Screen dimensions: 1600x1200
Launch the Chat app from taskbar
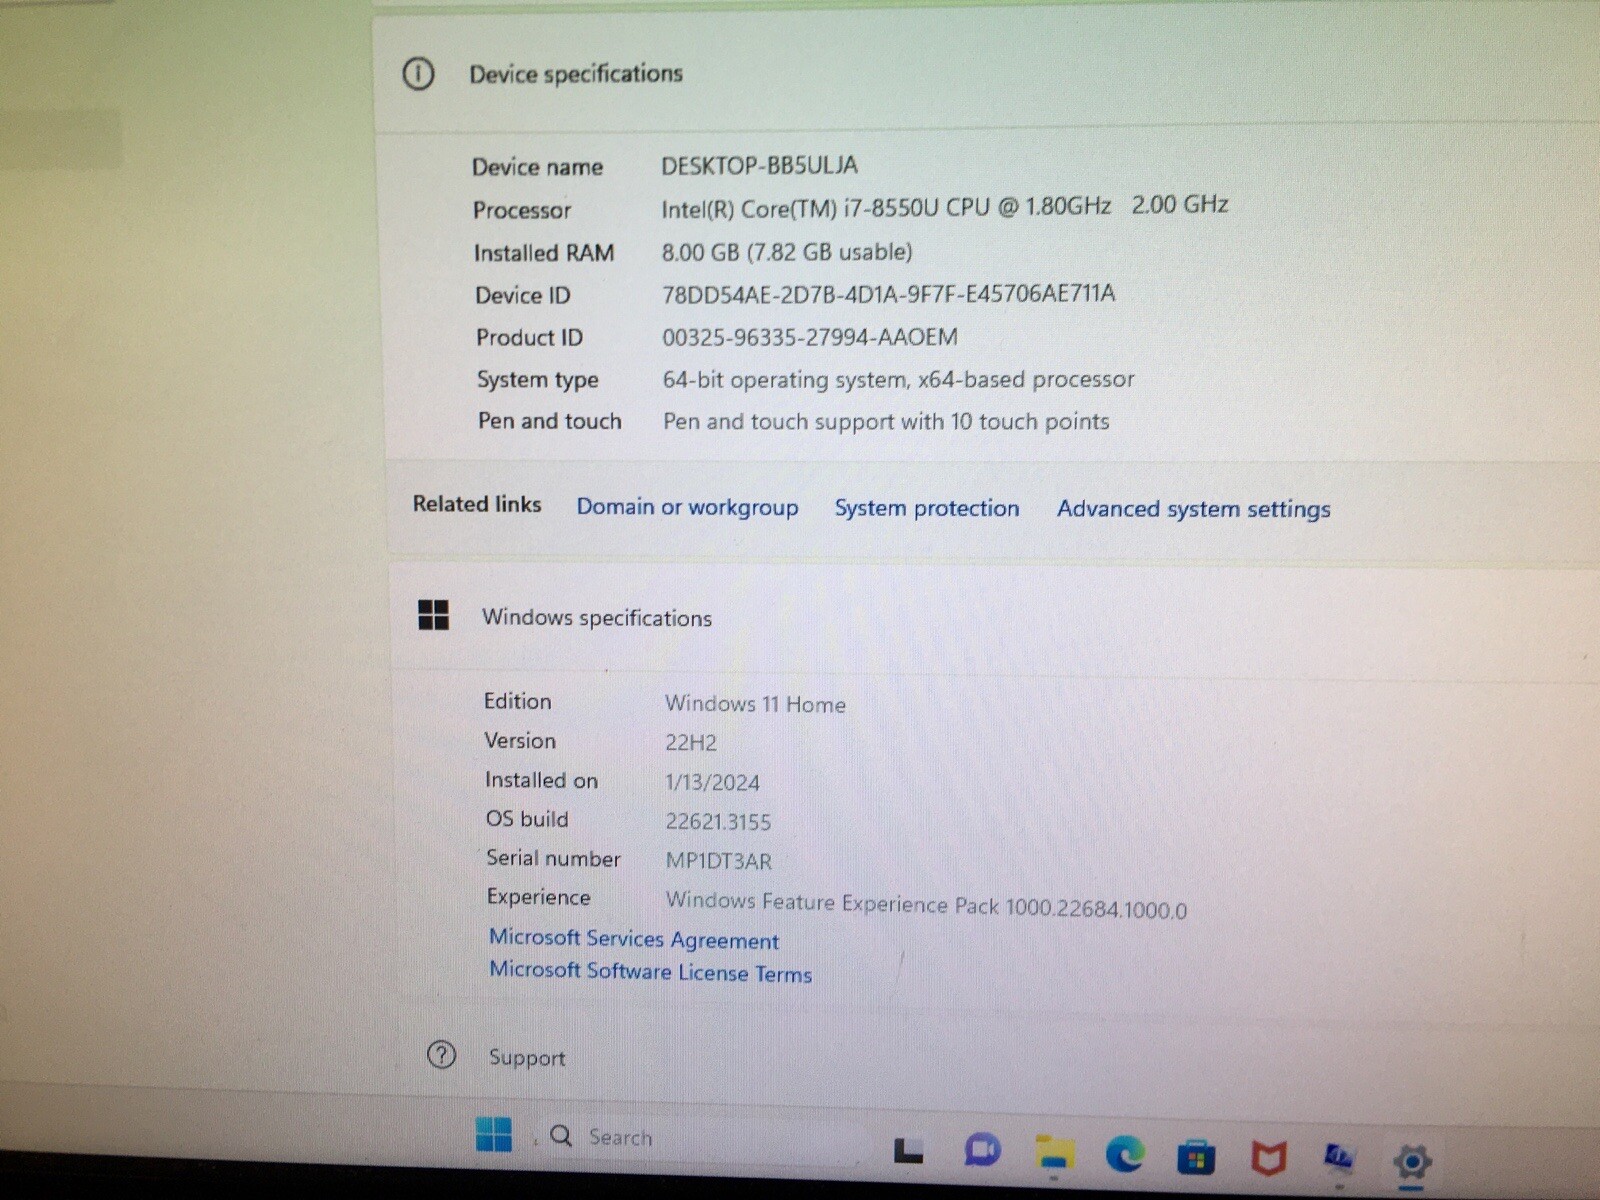coord(982,1151)
